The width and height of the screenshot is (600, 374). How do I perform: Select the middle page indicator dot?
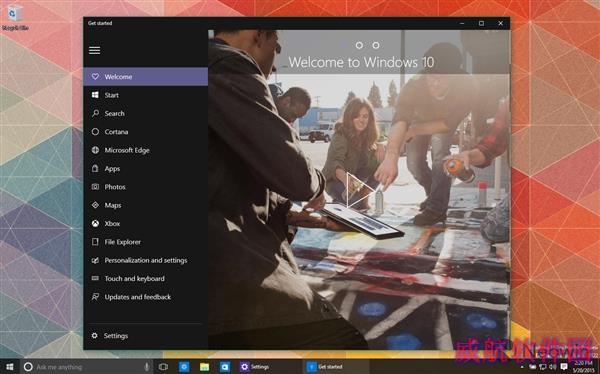coord(359,46)
